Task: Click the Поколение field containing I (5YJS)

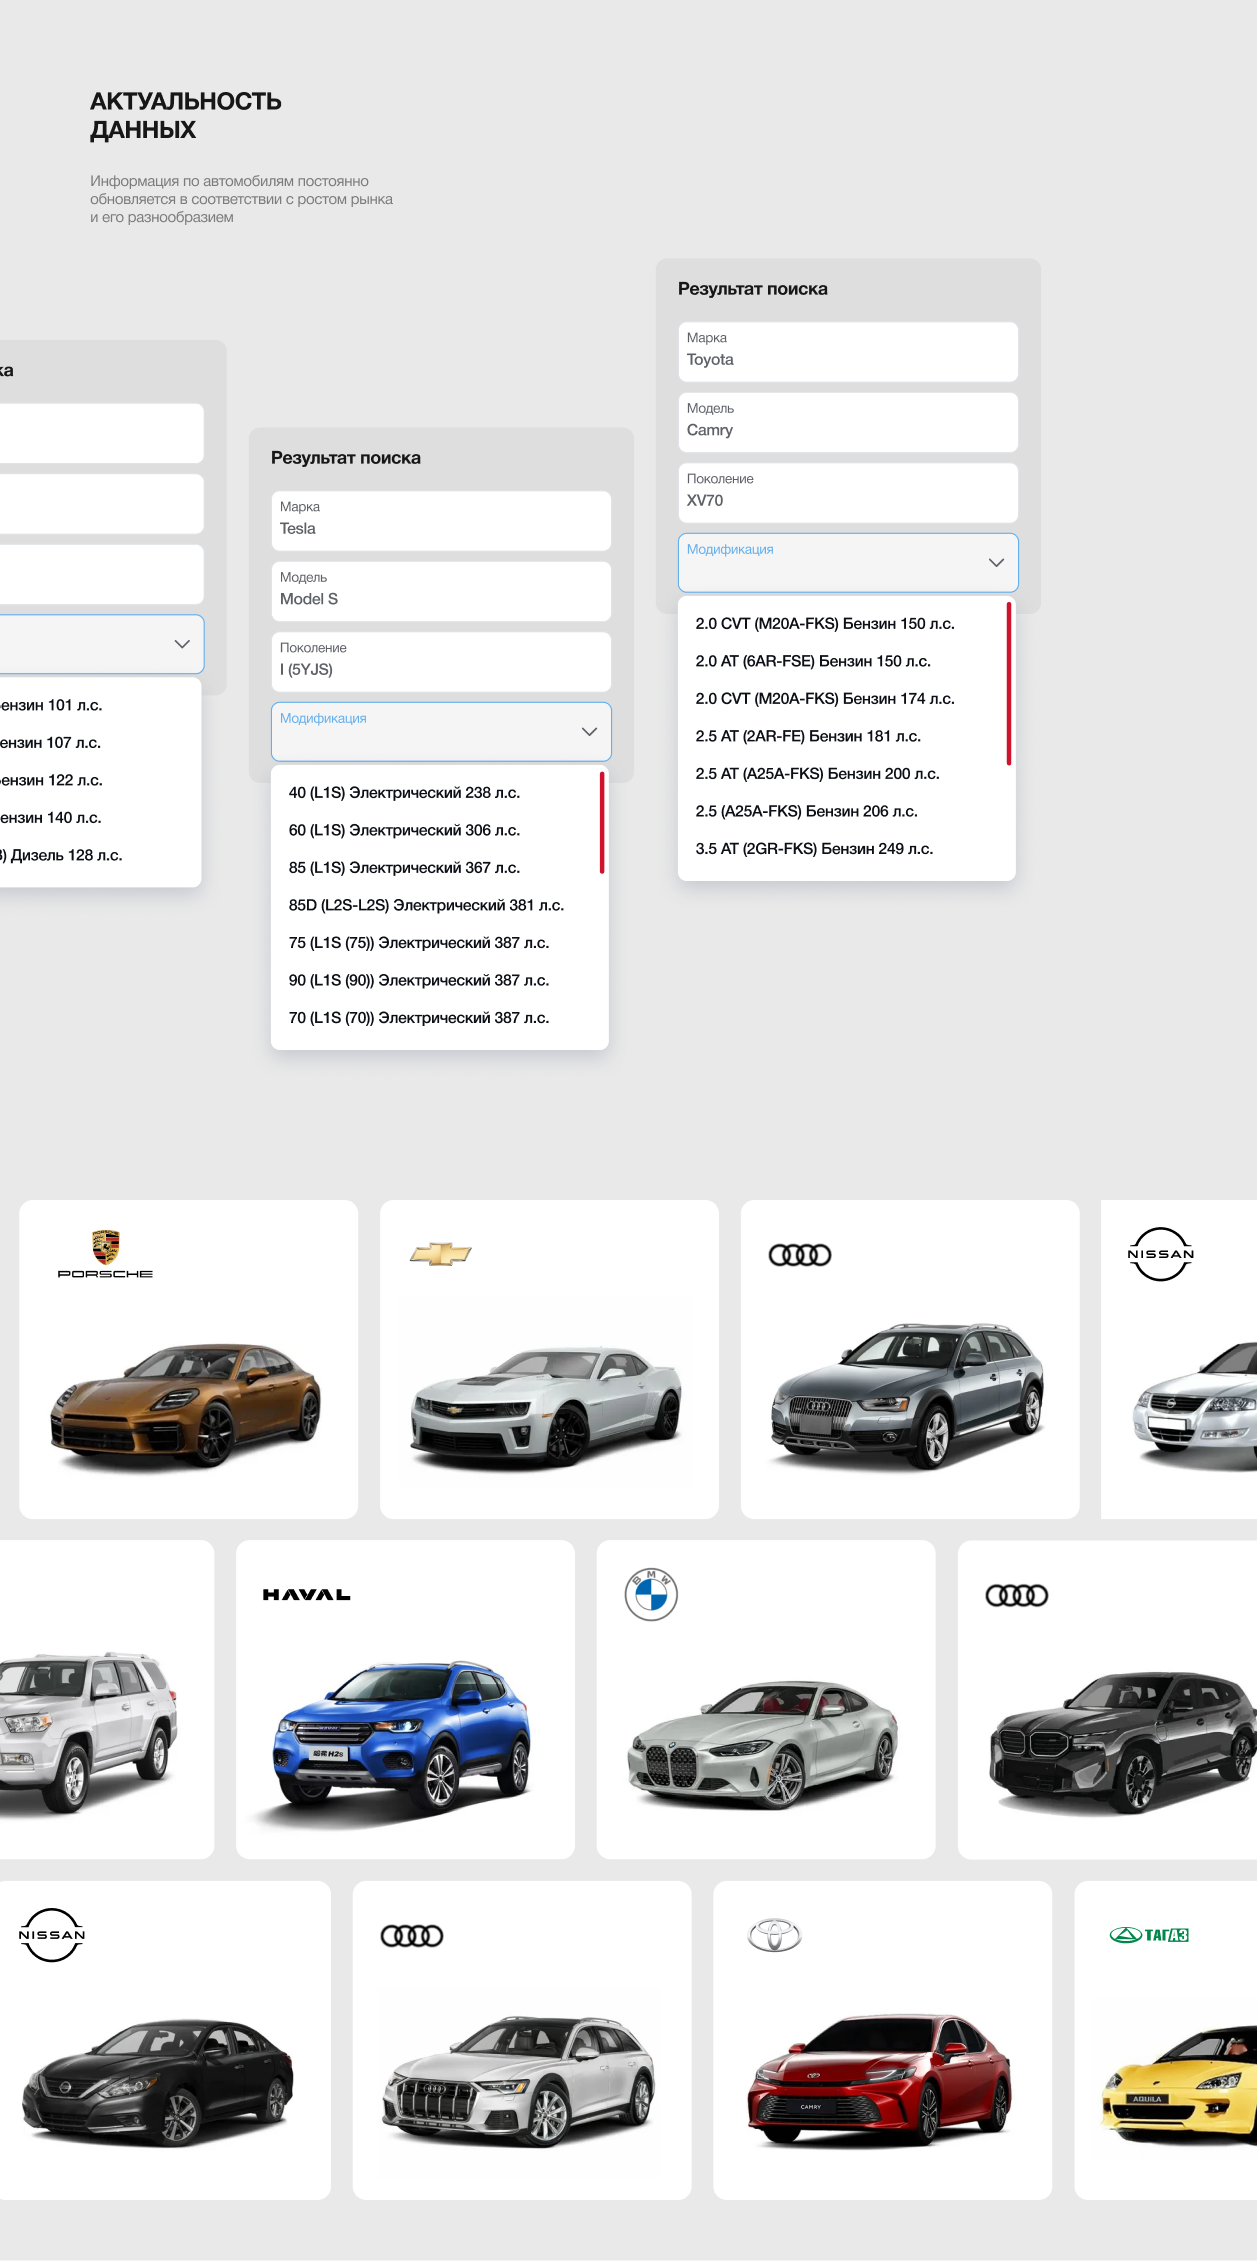Action: point(441,661)
